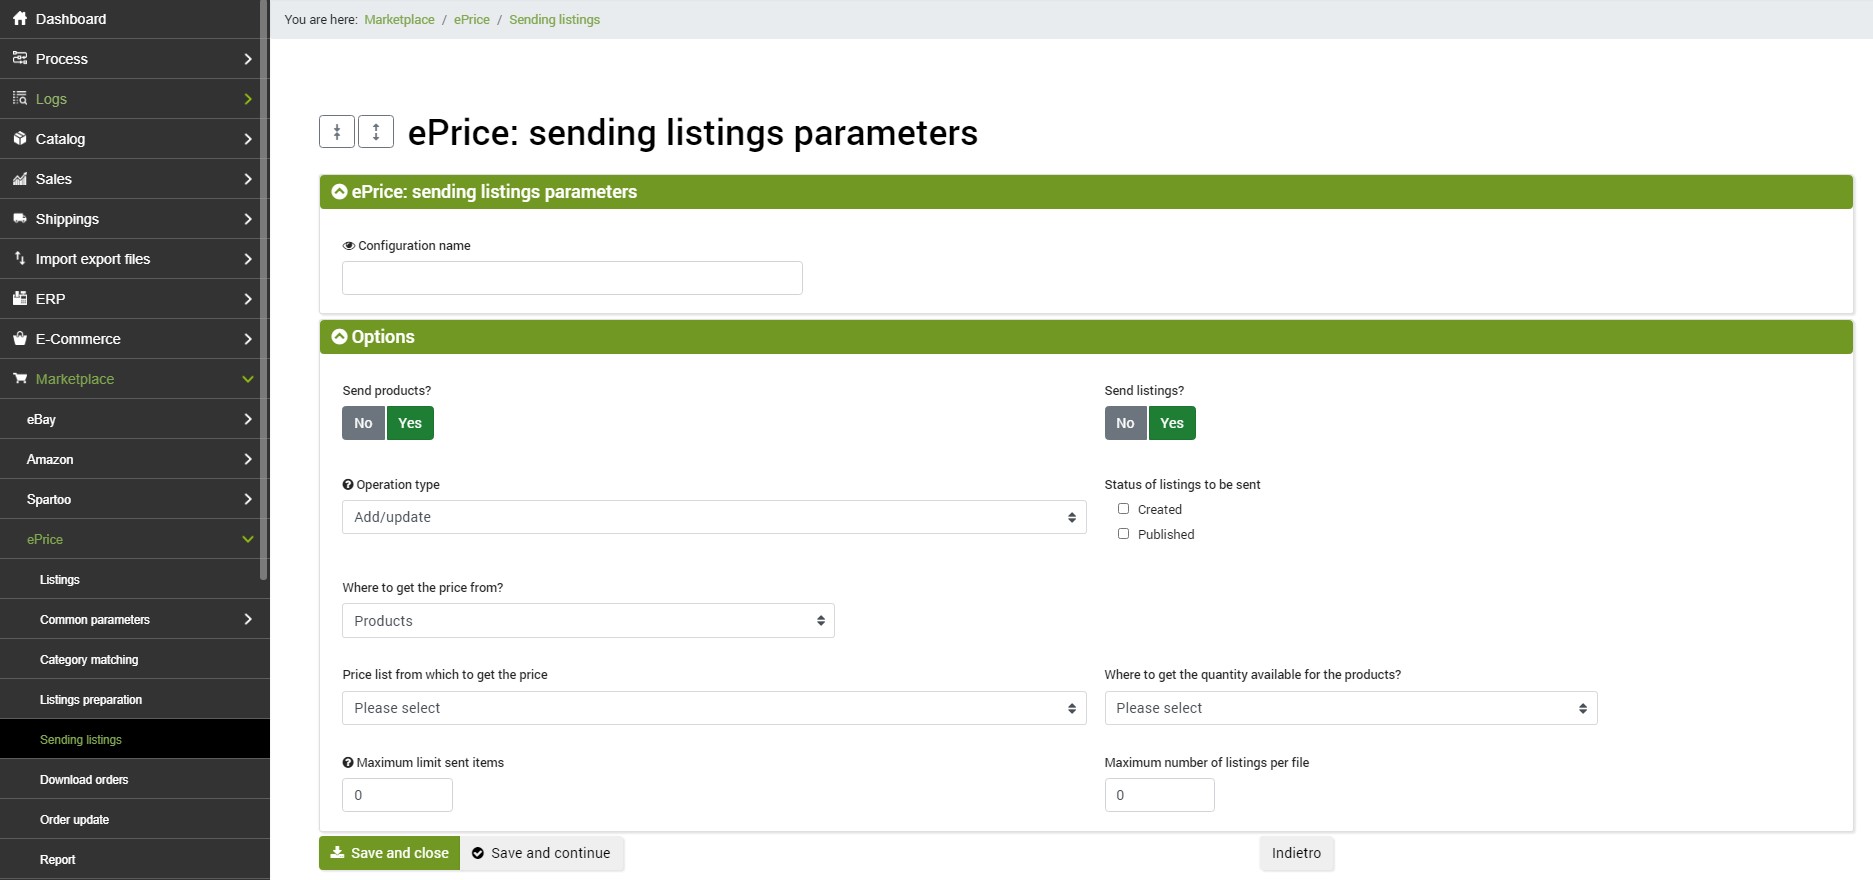The image size is (1873, 880).
Task: Collapse the Options section header icon
Action: pos(340,337)
